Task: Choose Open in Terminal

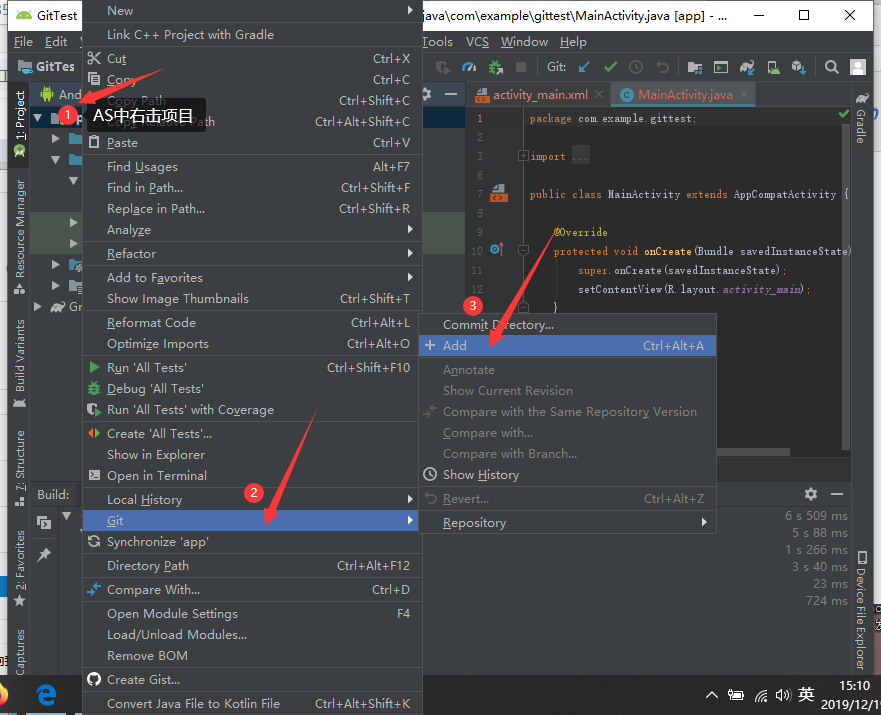Action: pyautogui.click(x=251, y=476)
